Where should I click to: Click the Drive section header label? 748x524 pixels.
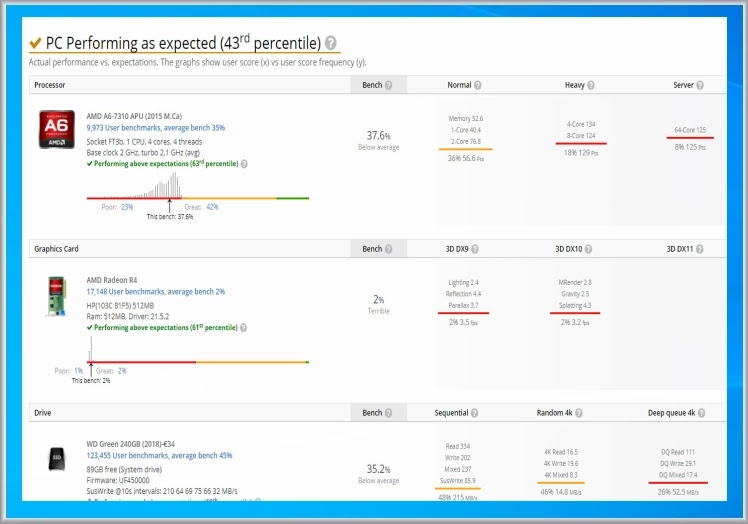click(42, 413)
